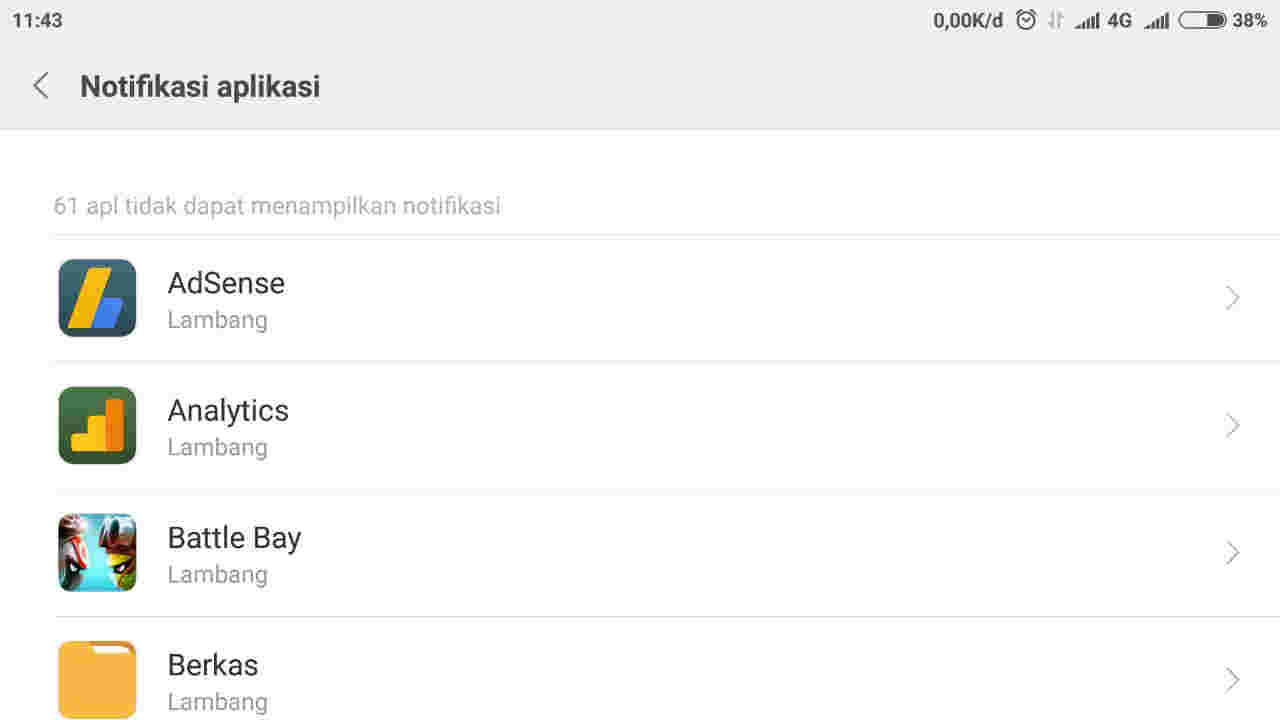
Task: Expand Berkas notification settings
Action: click(1232, 679)
